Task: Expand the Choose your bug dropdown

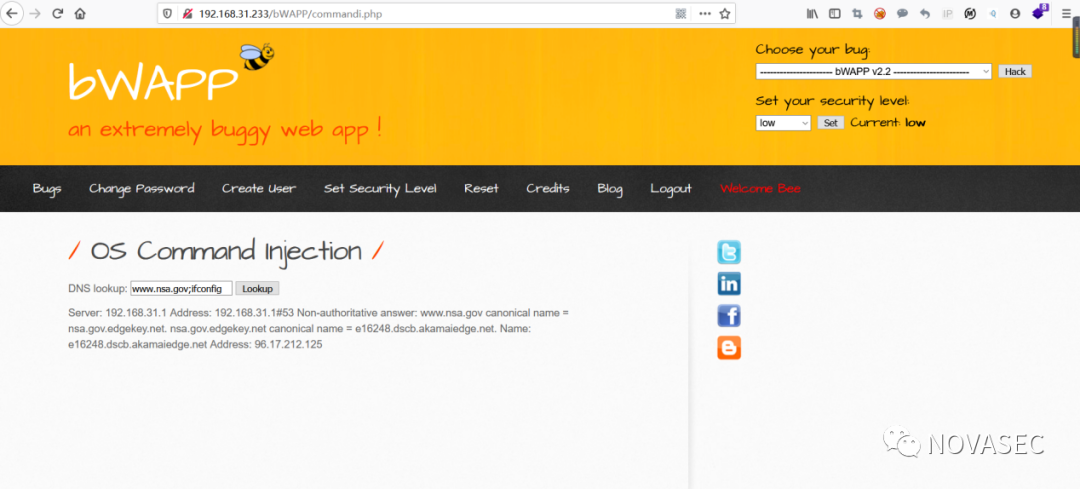Action: 873,71
